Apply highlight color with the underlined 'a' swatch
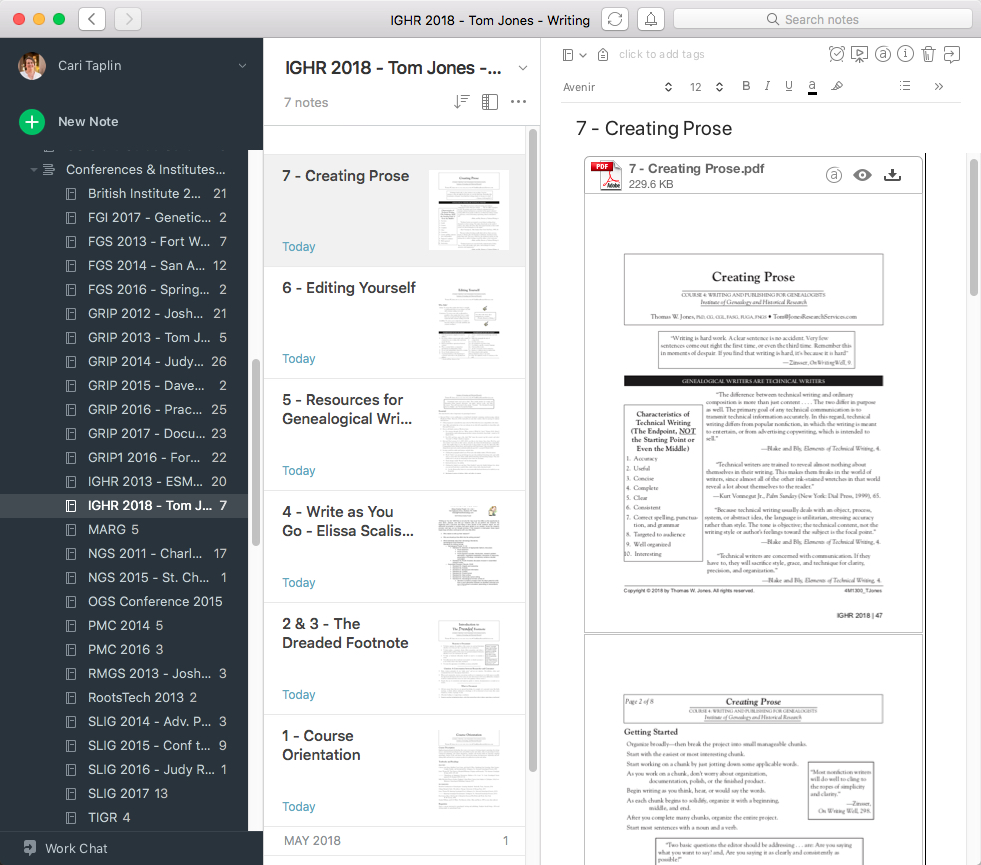The image size is (981, 865). click(812, 86)
